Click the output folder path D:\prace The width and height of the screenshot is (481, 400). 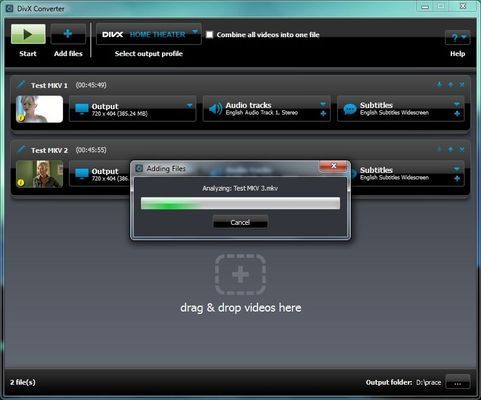coord(428,382)
